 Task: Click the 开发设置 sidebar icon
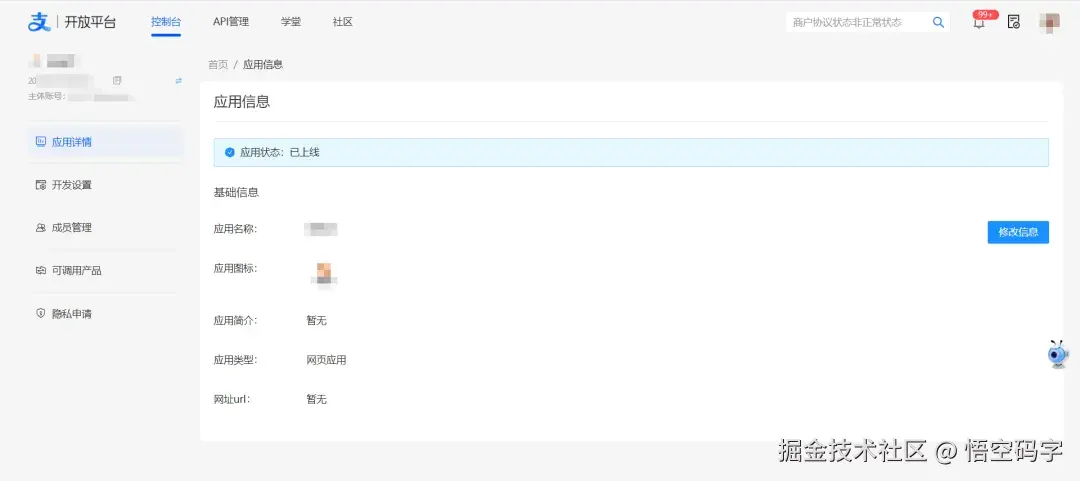click(41, 185)
